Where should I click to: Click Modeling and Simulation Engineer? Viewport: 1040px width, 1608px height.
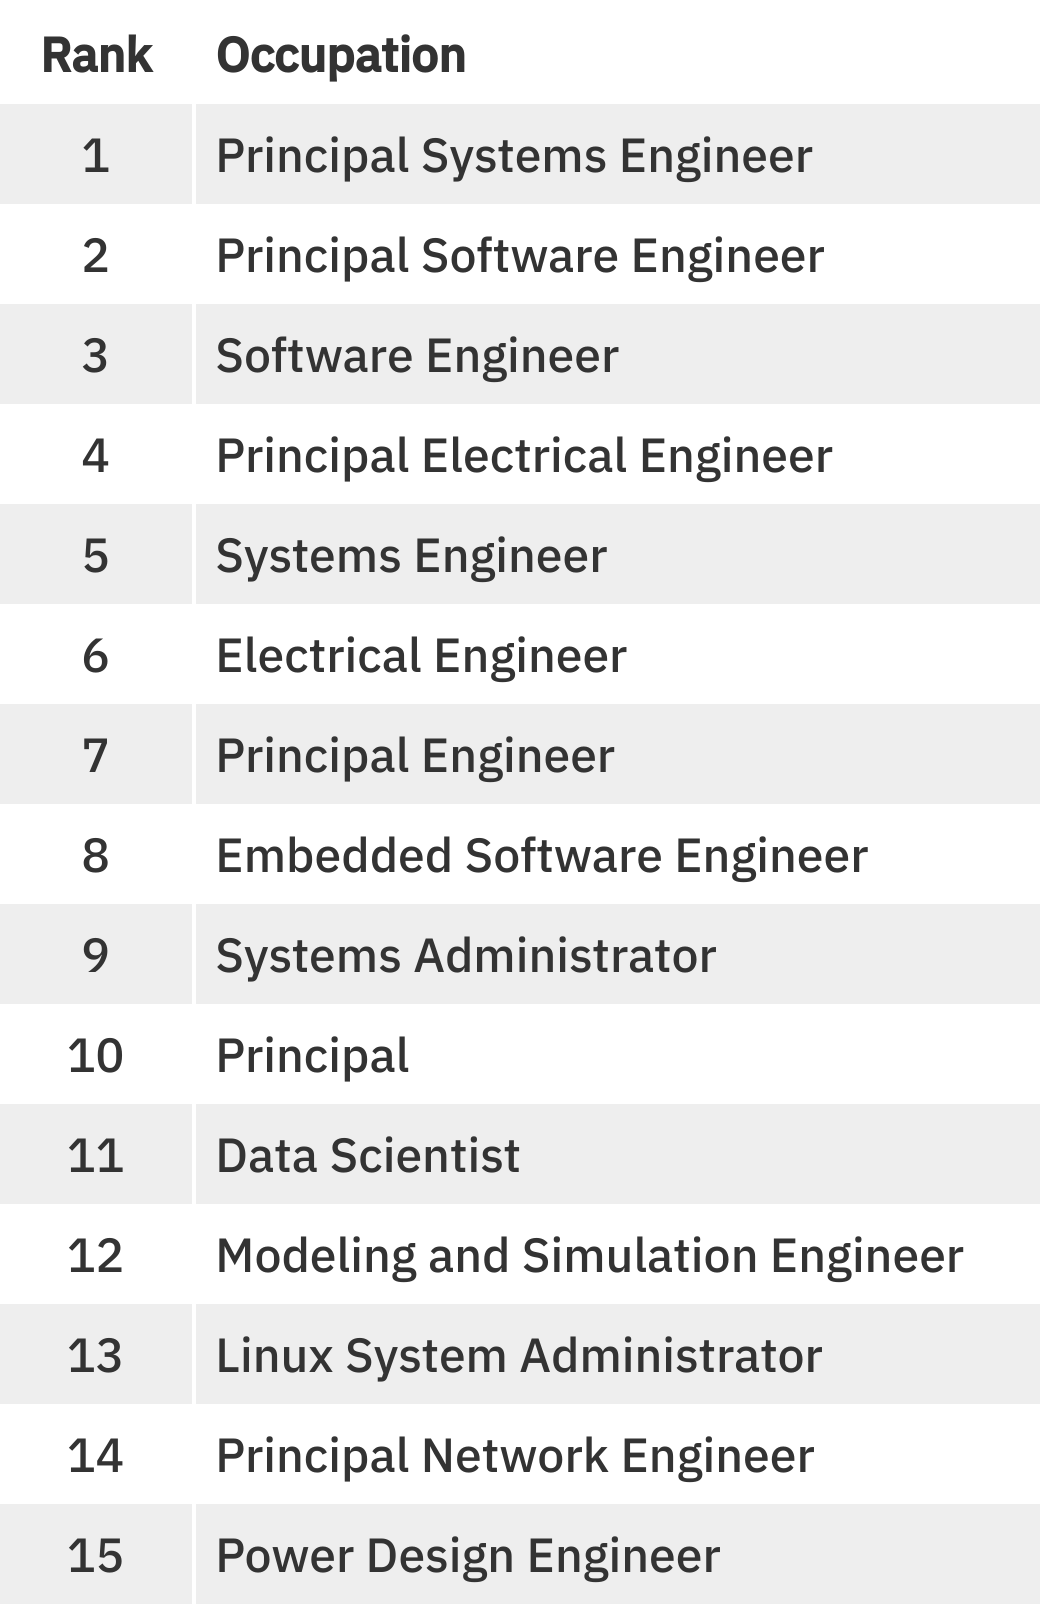pyautogui.click(x=590, y=1256)
